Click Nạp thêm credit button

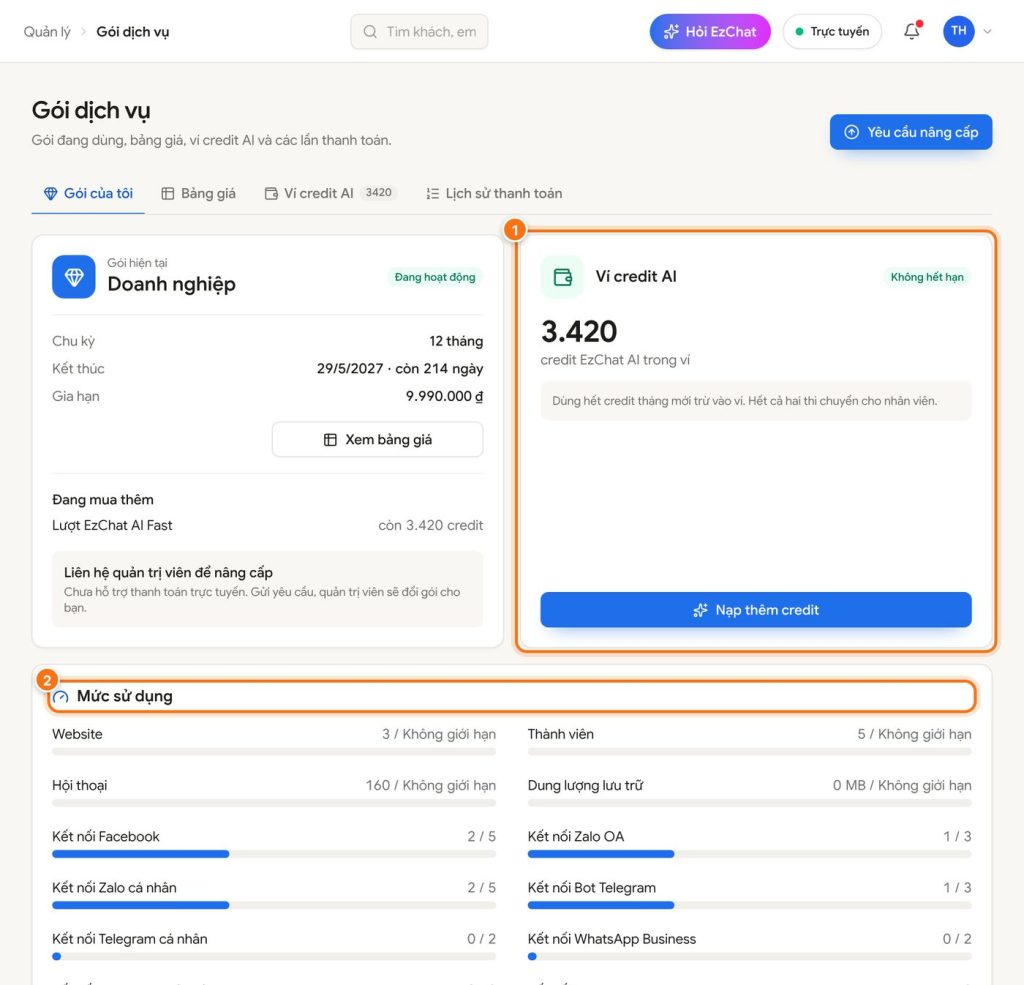[756, 610]
